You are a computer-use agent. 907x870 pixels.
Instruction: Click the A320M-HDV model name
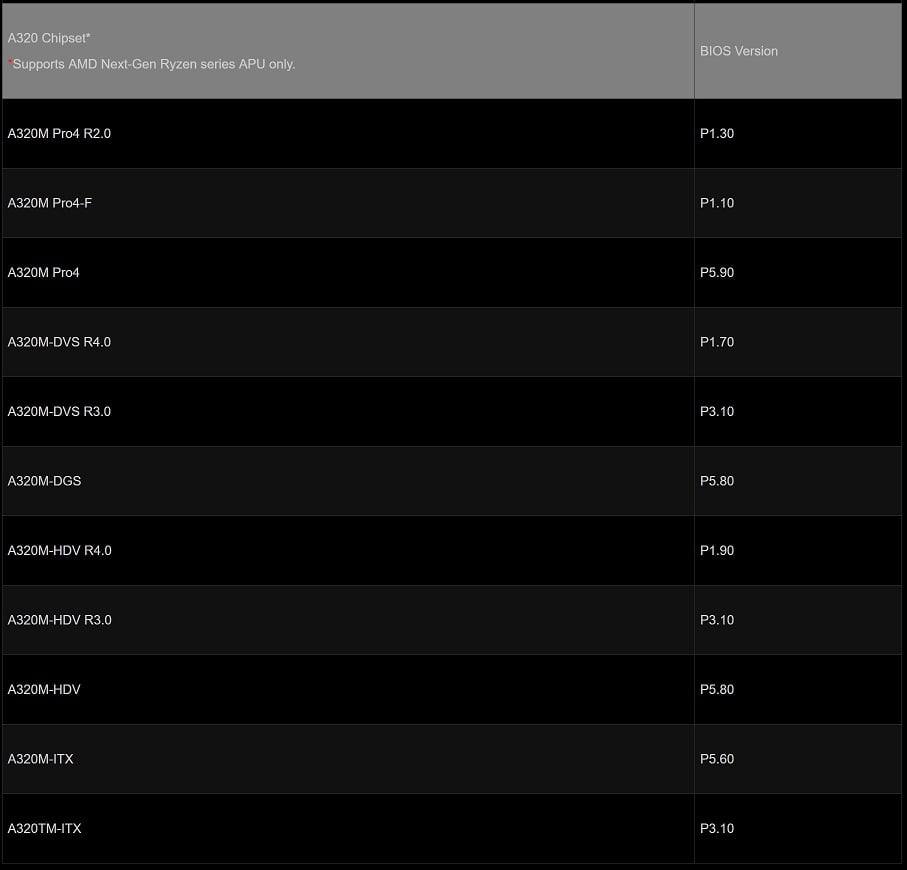[x=44, y=689]
